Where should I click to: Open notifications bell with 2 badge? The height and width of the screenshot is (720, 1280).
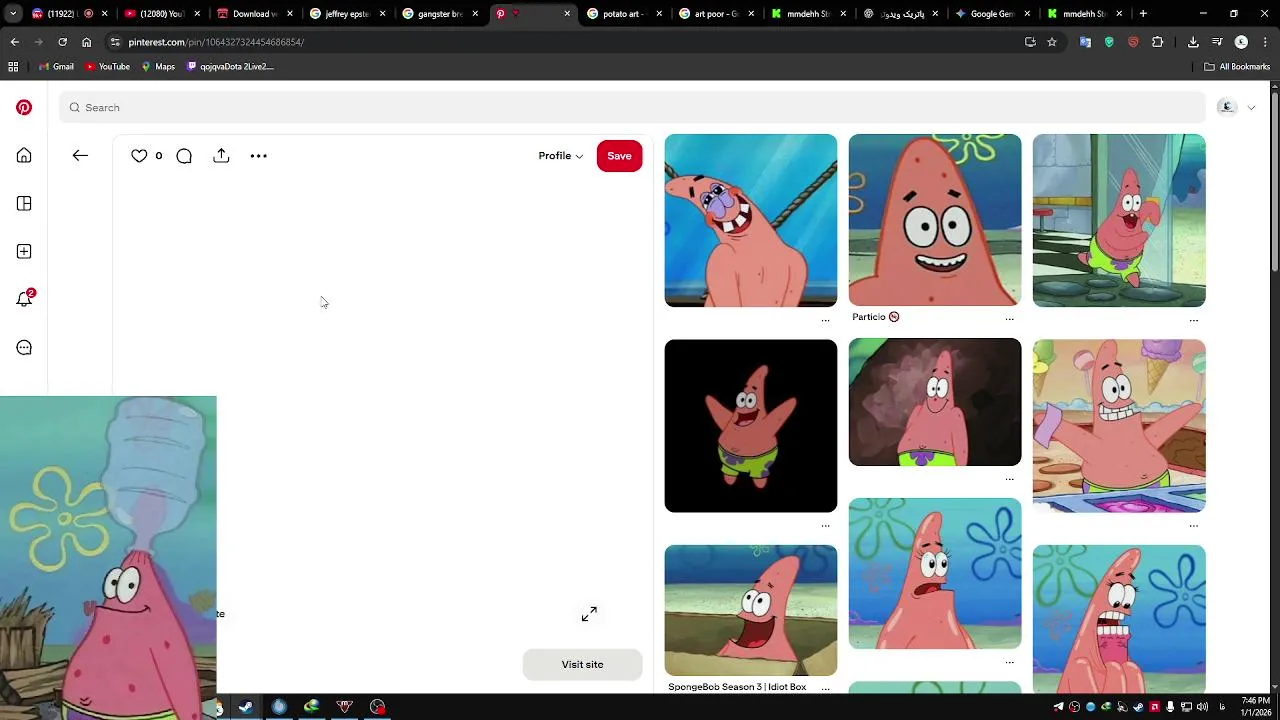25,298
